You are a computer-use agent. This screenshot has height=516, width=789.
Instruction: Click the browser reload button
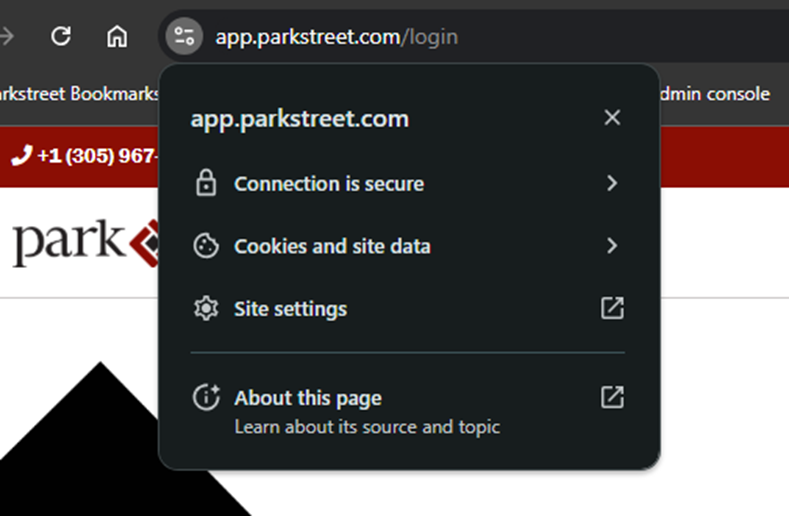[x=61, y=36]
